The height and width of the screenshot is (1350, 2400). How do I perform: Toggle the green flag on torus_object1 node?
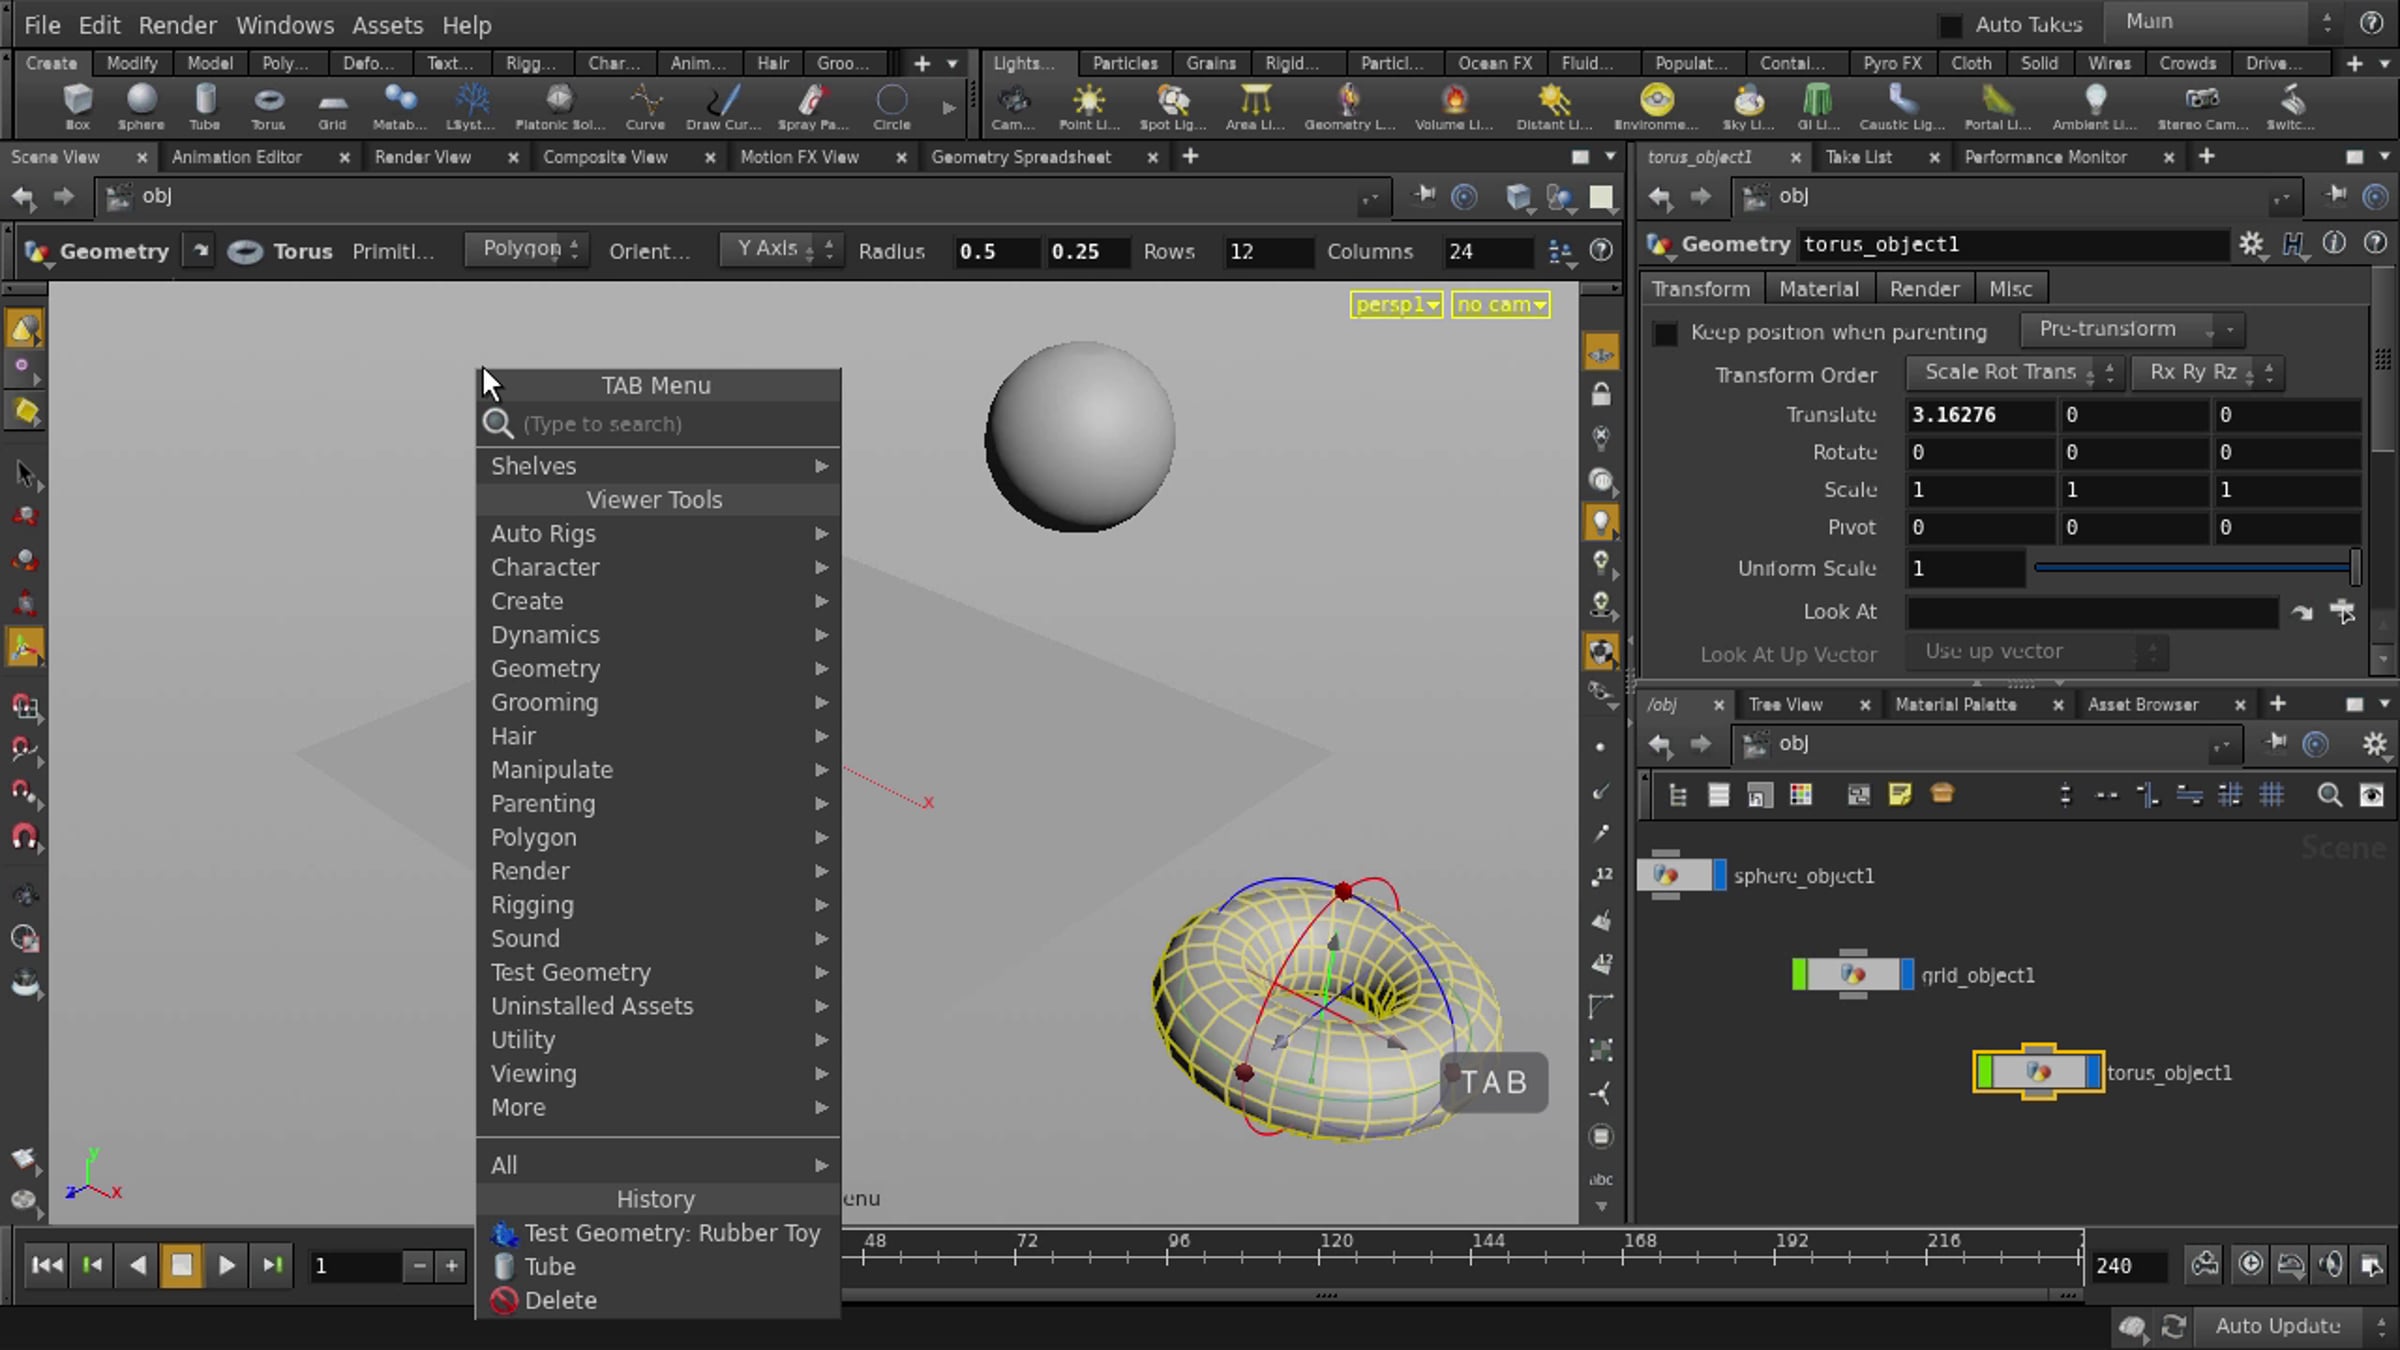[1985, 1072]
